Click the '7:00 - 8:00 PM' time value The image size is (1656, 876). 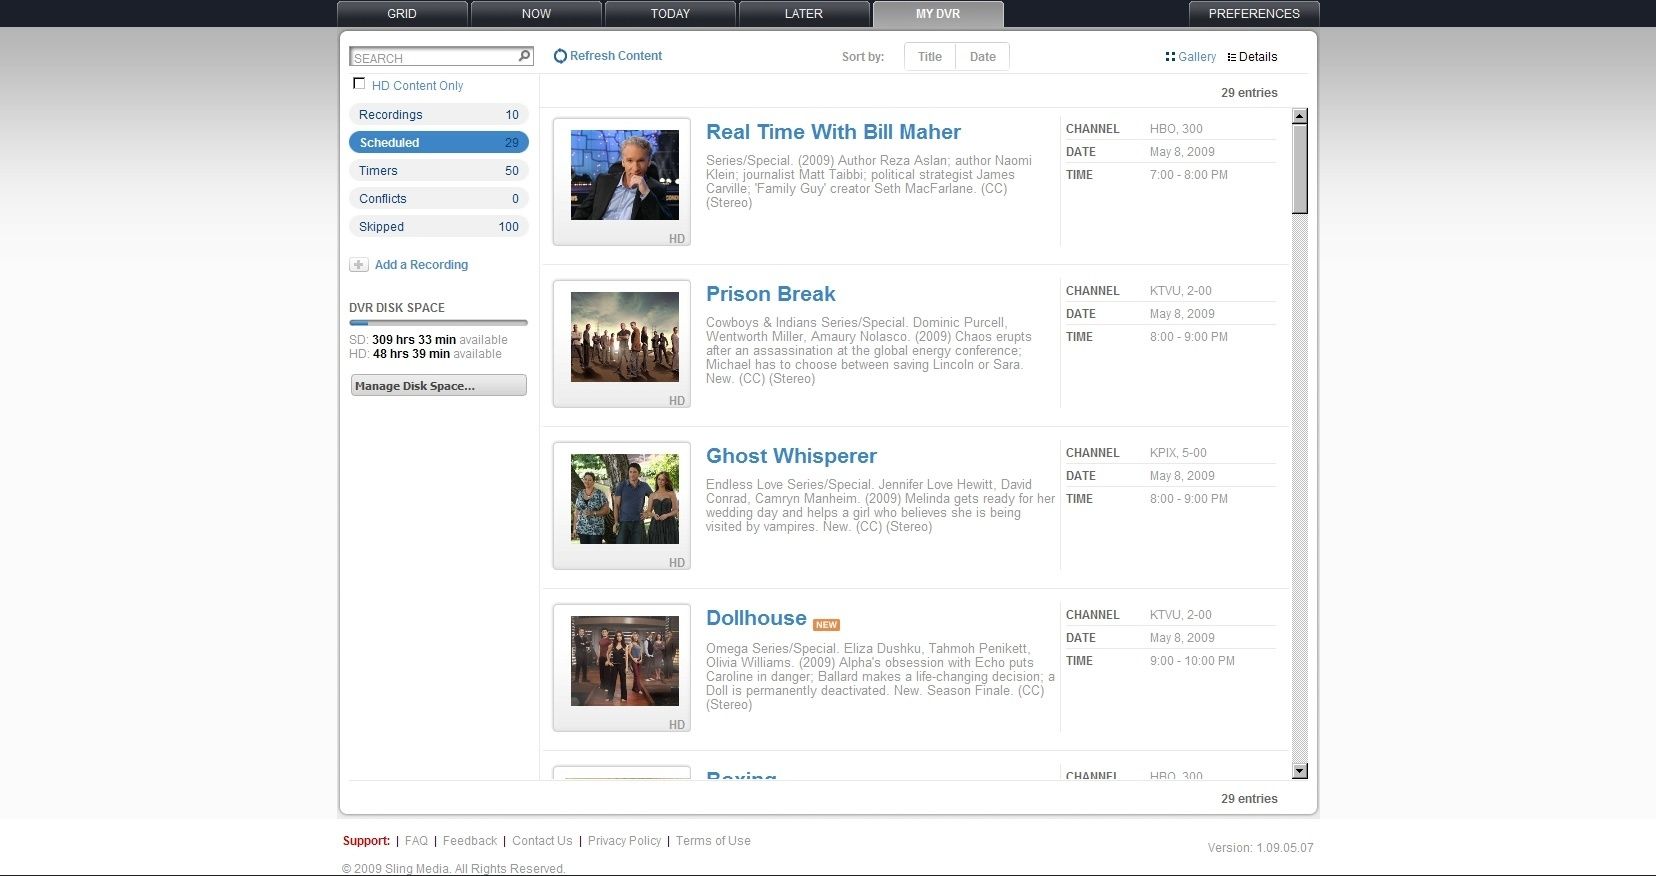tap(1189, 175)
